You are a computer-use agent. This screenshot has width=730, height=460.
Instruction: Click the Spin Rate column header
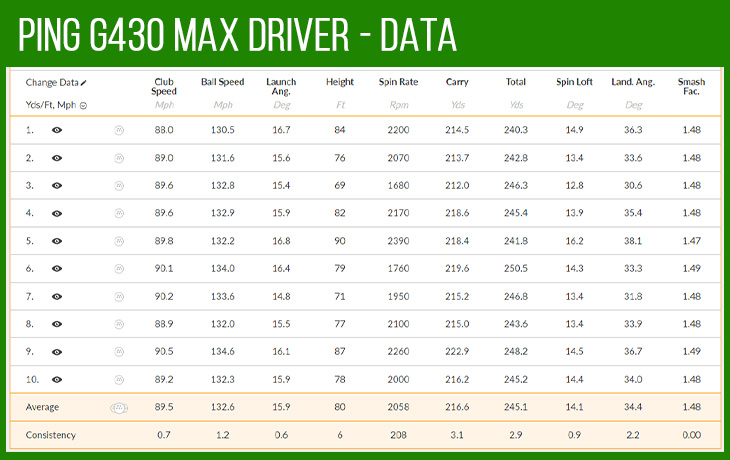(399, 82)
